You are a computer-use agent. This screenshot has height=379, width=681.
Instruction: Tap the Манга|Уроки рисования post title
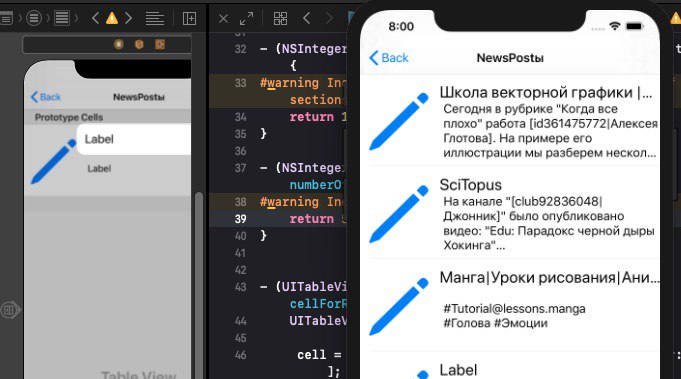click(549, 277)
